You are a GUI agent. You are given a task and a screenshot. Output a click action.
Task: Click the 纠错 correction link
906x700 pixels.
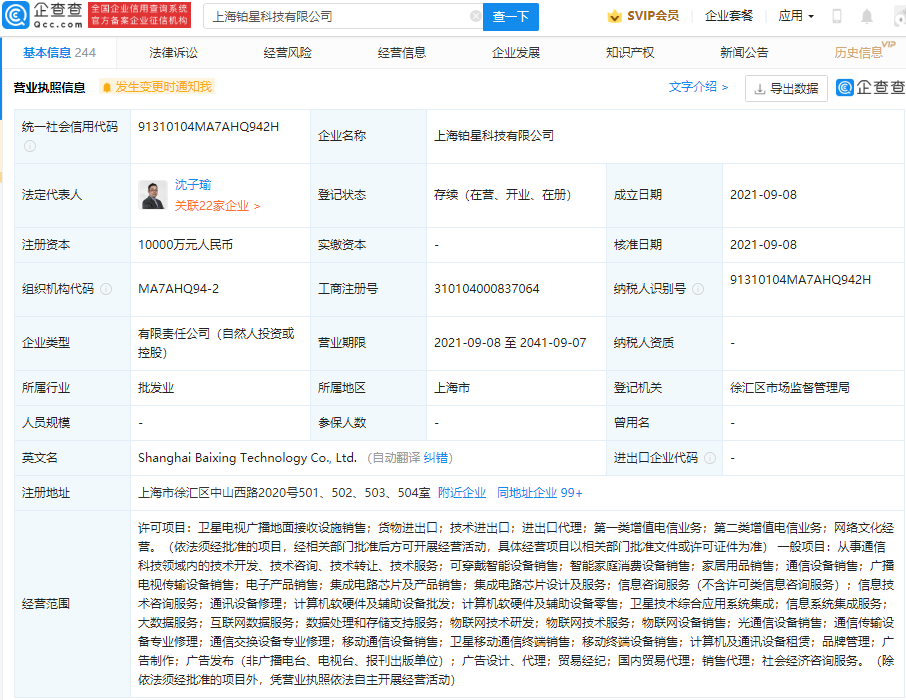(436, 458)
